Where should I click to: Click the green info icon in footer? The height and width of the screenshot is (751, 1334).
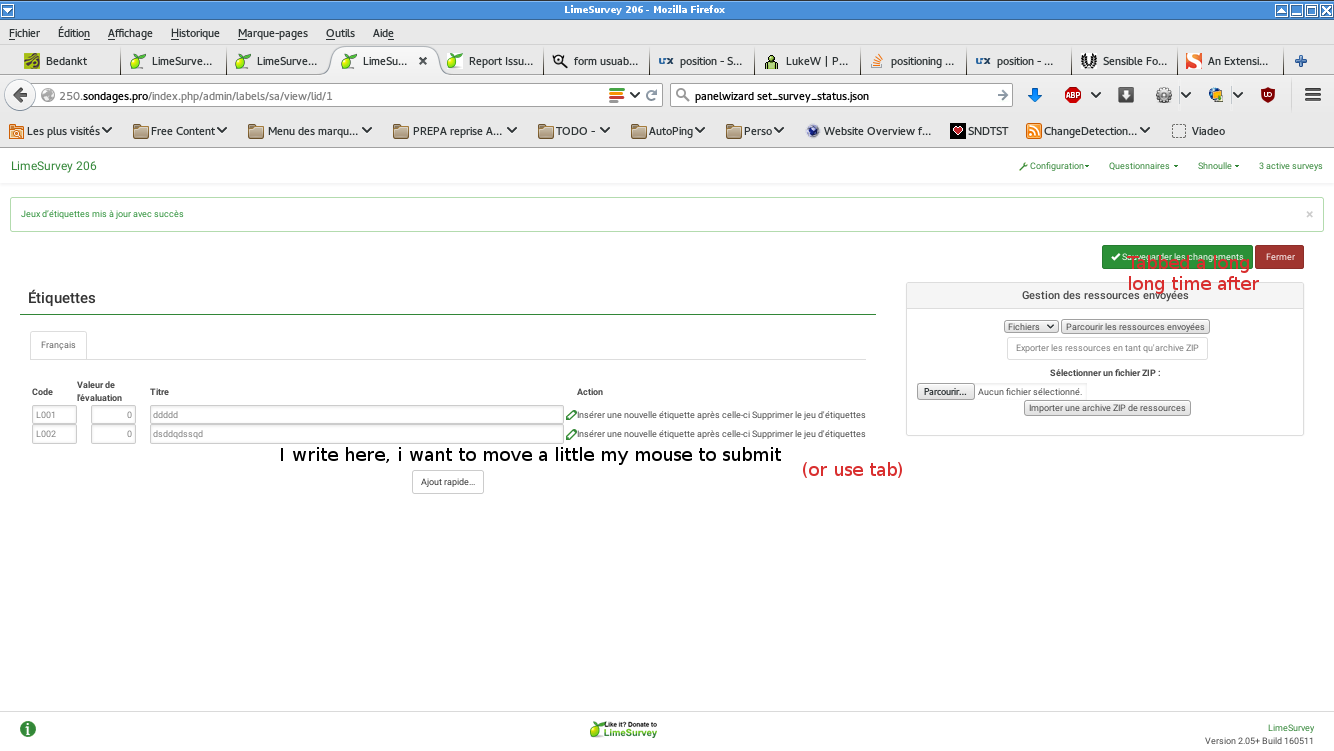28,729
